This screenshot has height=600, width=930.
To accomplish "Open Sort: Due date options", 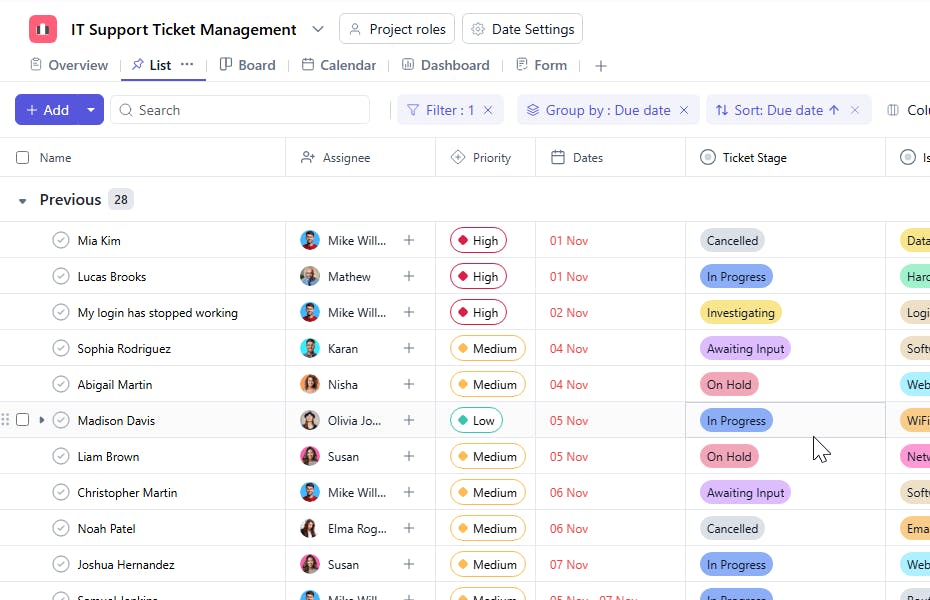I will [777, 110].
